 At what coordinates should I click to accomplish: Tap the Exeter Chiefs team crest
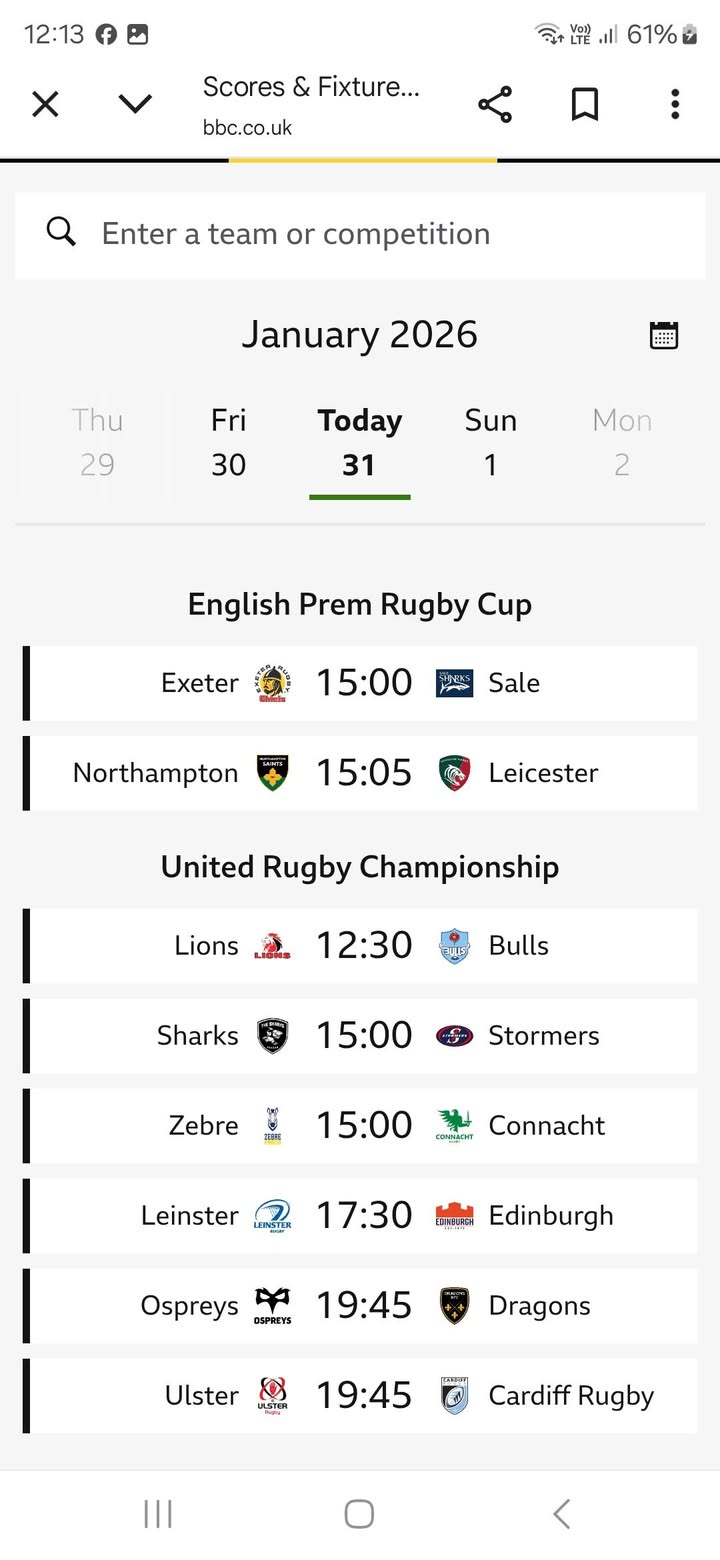click(x=272, y=684)
